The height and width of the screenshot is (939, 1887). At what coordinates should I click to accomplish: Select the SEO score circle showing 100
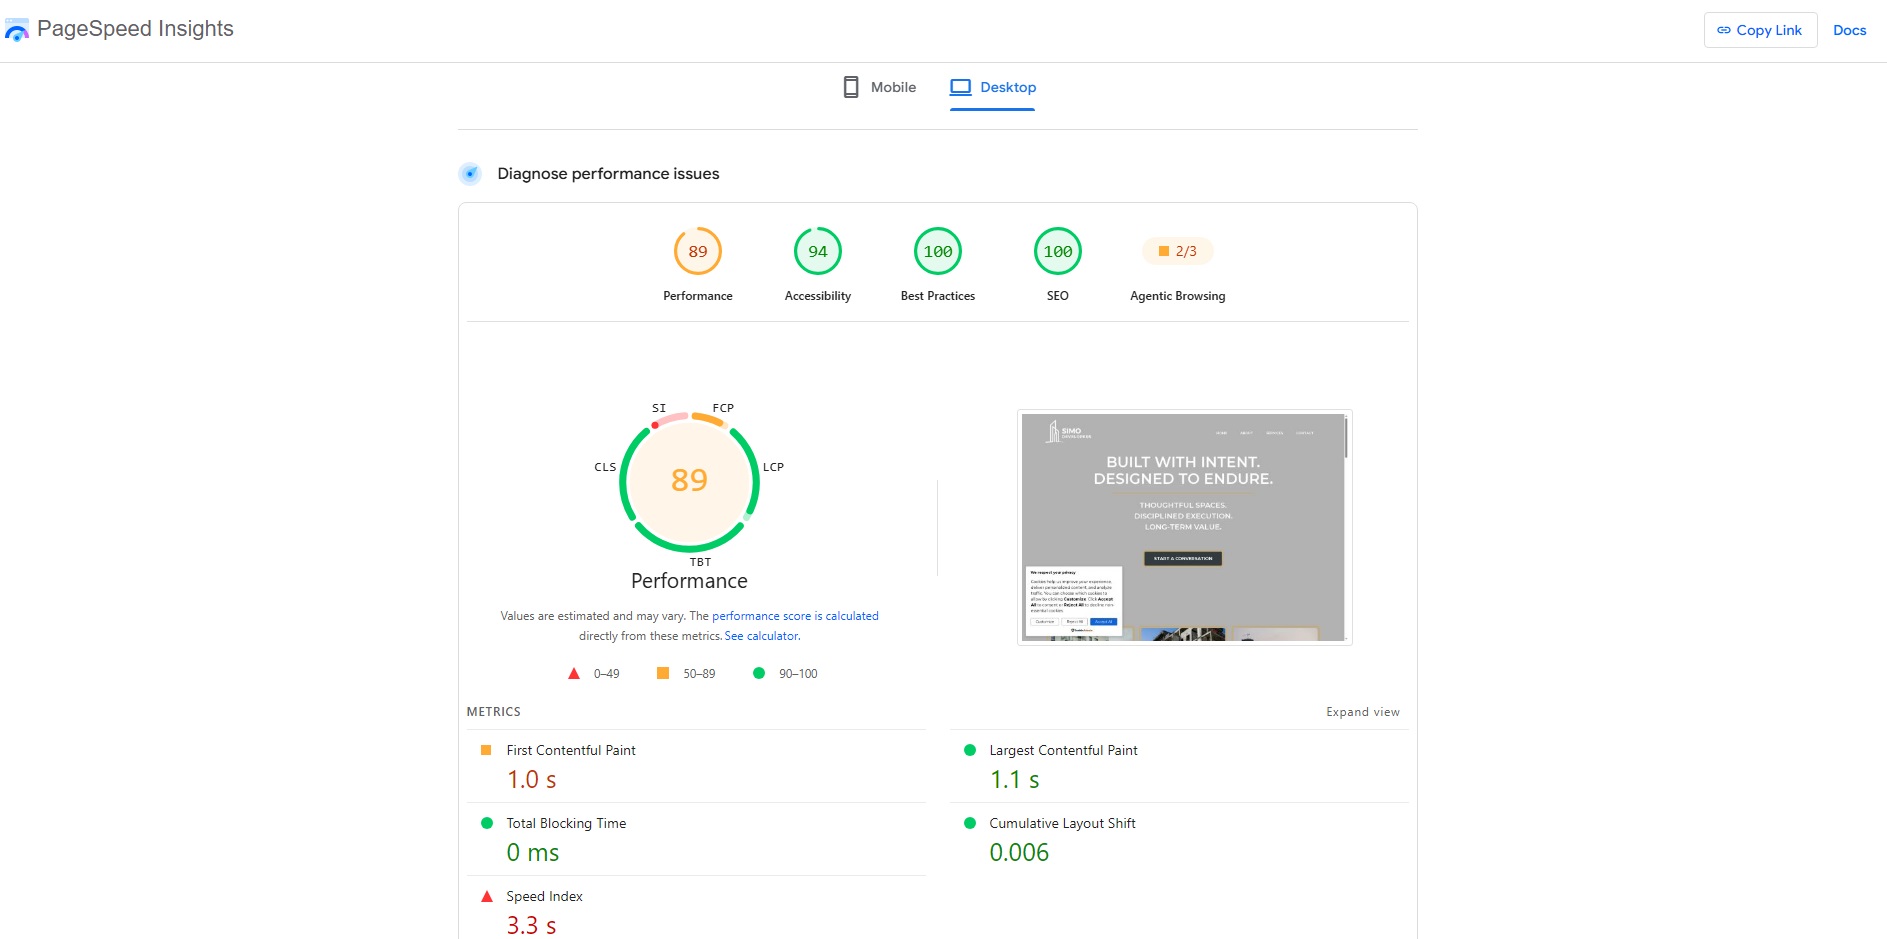coord(1058,251)
